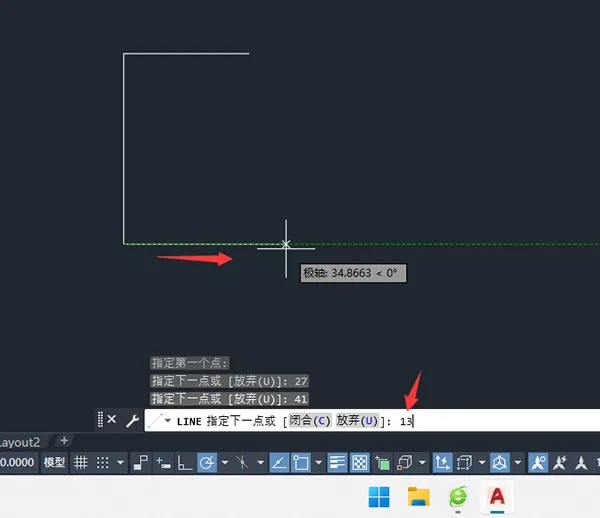The width and height of the screenshot is (600, 518).
Task: Click the 放弃(U) undo option
Action: [x=357, y=421]
